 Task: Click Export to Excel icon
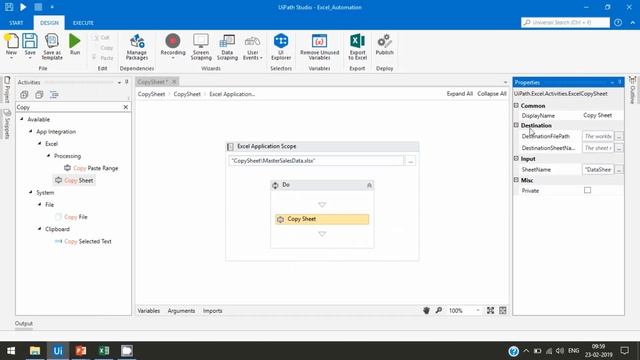coord(357,47)
